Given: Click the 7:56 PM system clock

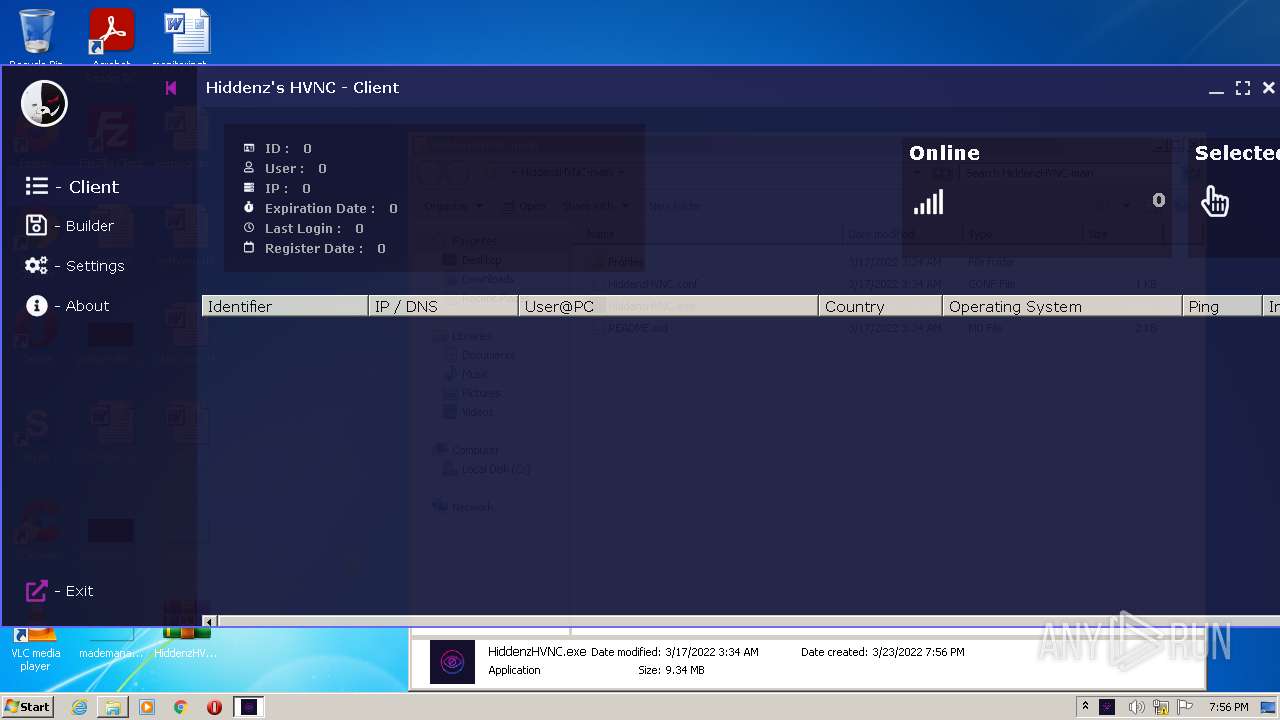Looking at the screenshot, I should (1228, 707).
